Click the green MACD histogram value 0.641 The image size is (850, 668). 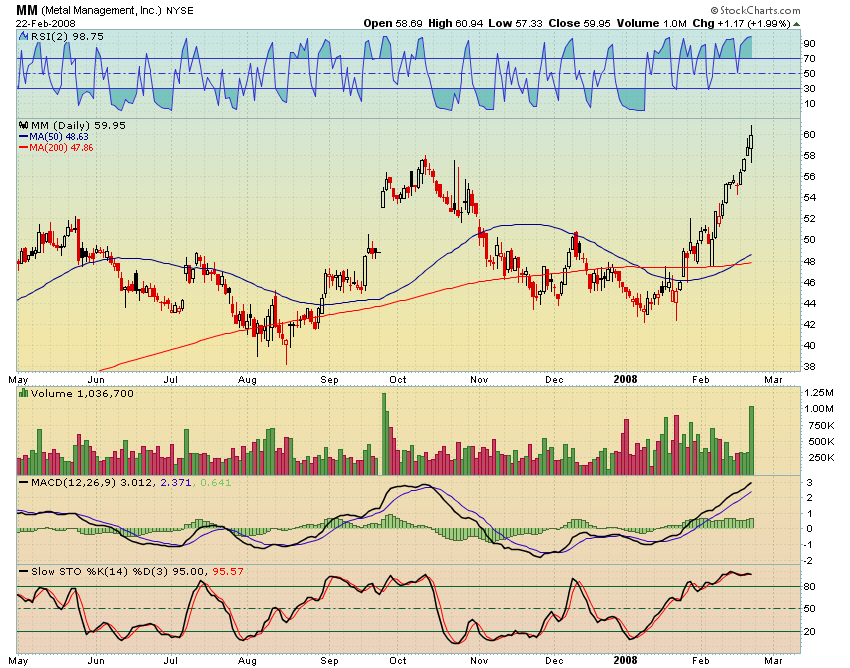216,483
